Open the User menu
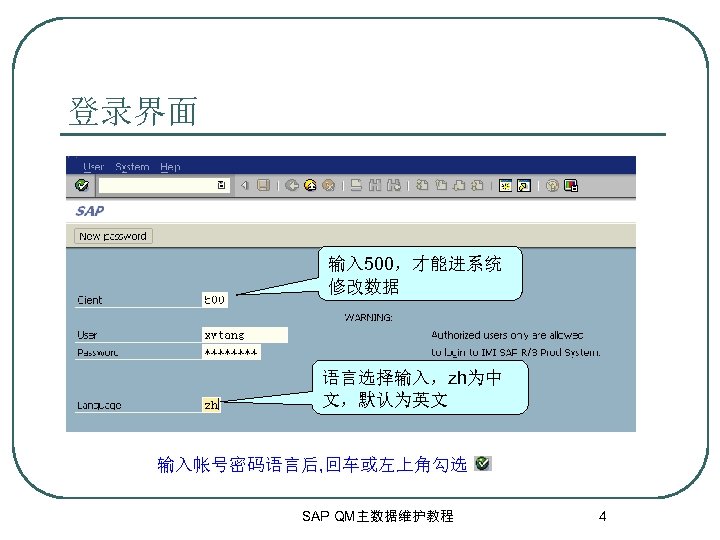 pyautogui.click(x=94, y=167)
